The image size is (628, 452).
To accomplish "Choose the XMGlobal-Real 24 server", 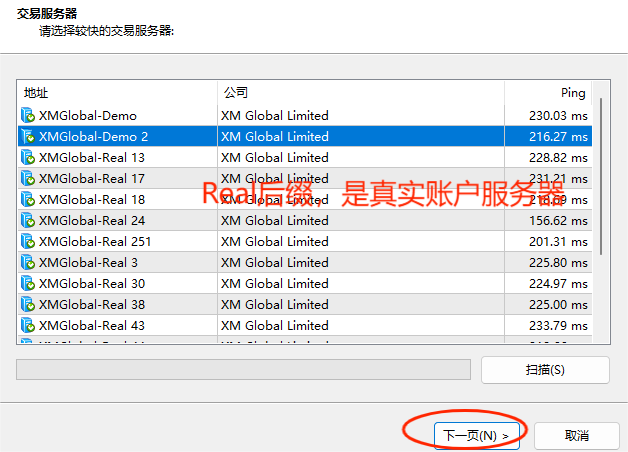I will tap(92, 220).
